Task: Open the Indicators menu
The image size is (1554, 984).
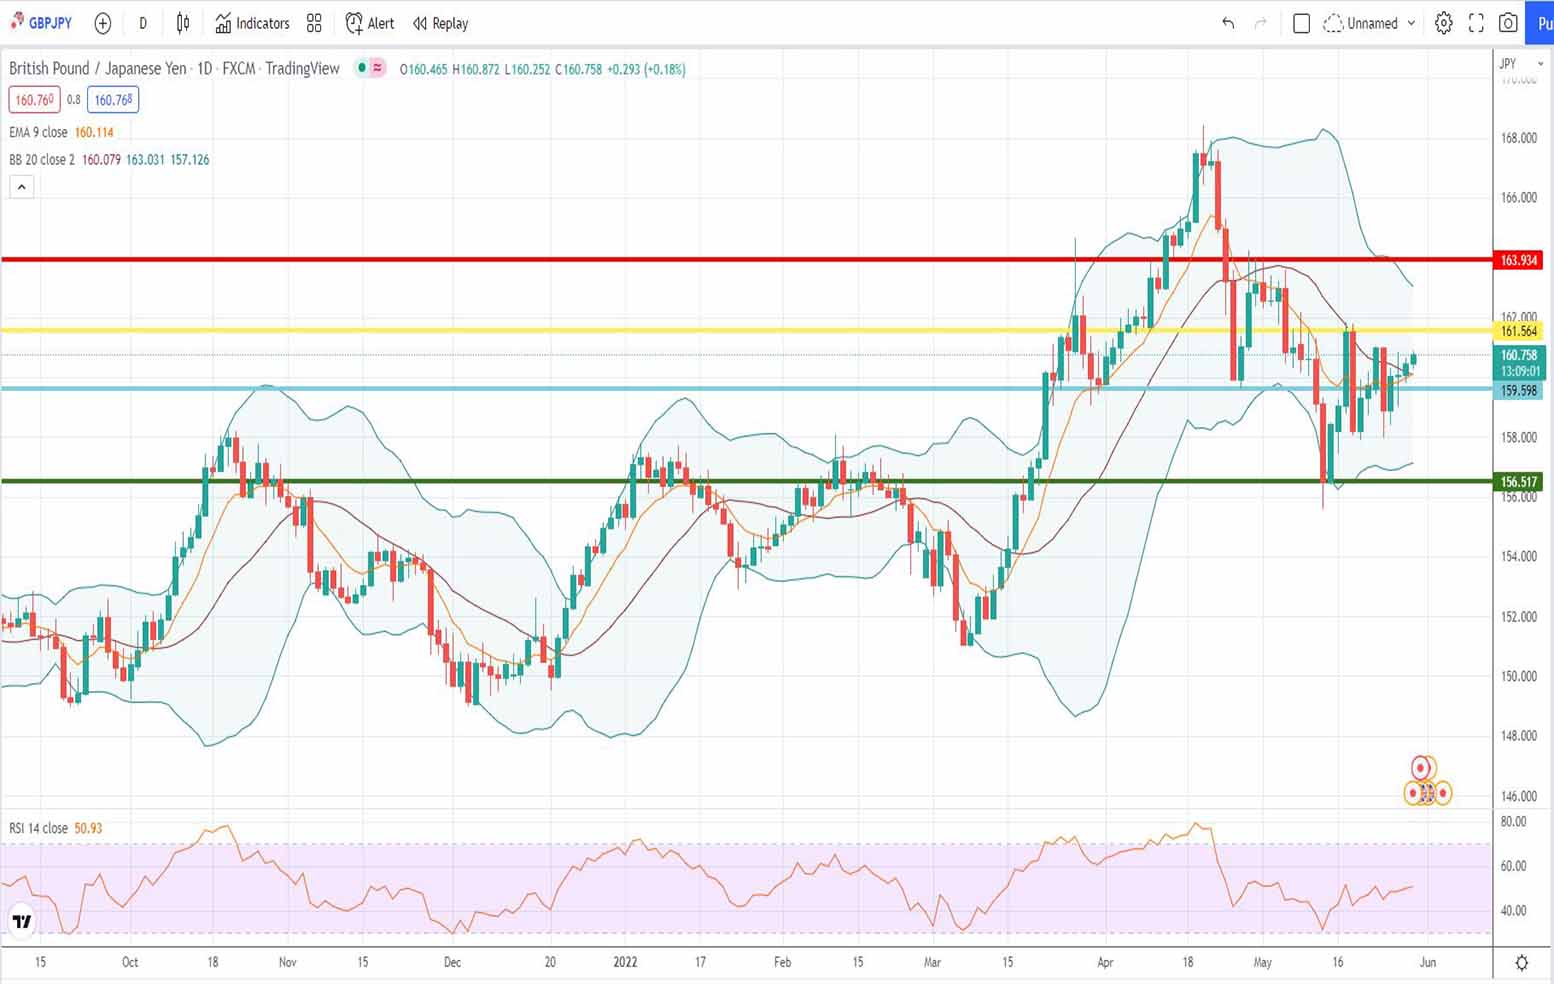Action: coord(253,23)
